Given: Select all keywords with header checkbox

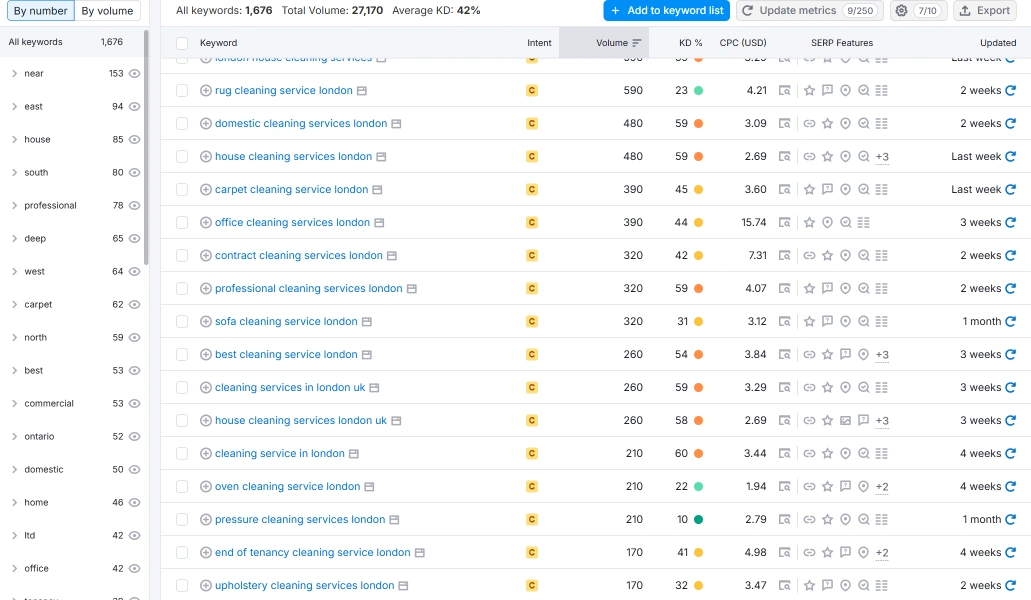Looking at the screenshot, I should point(182,43).
